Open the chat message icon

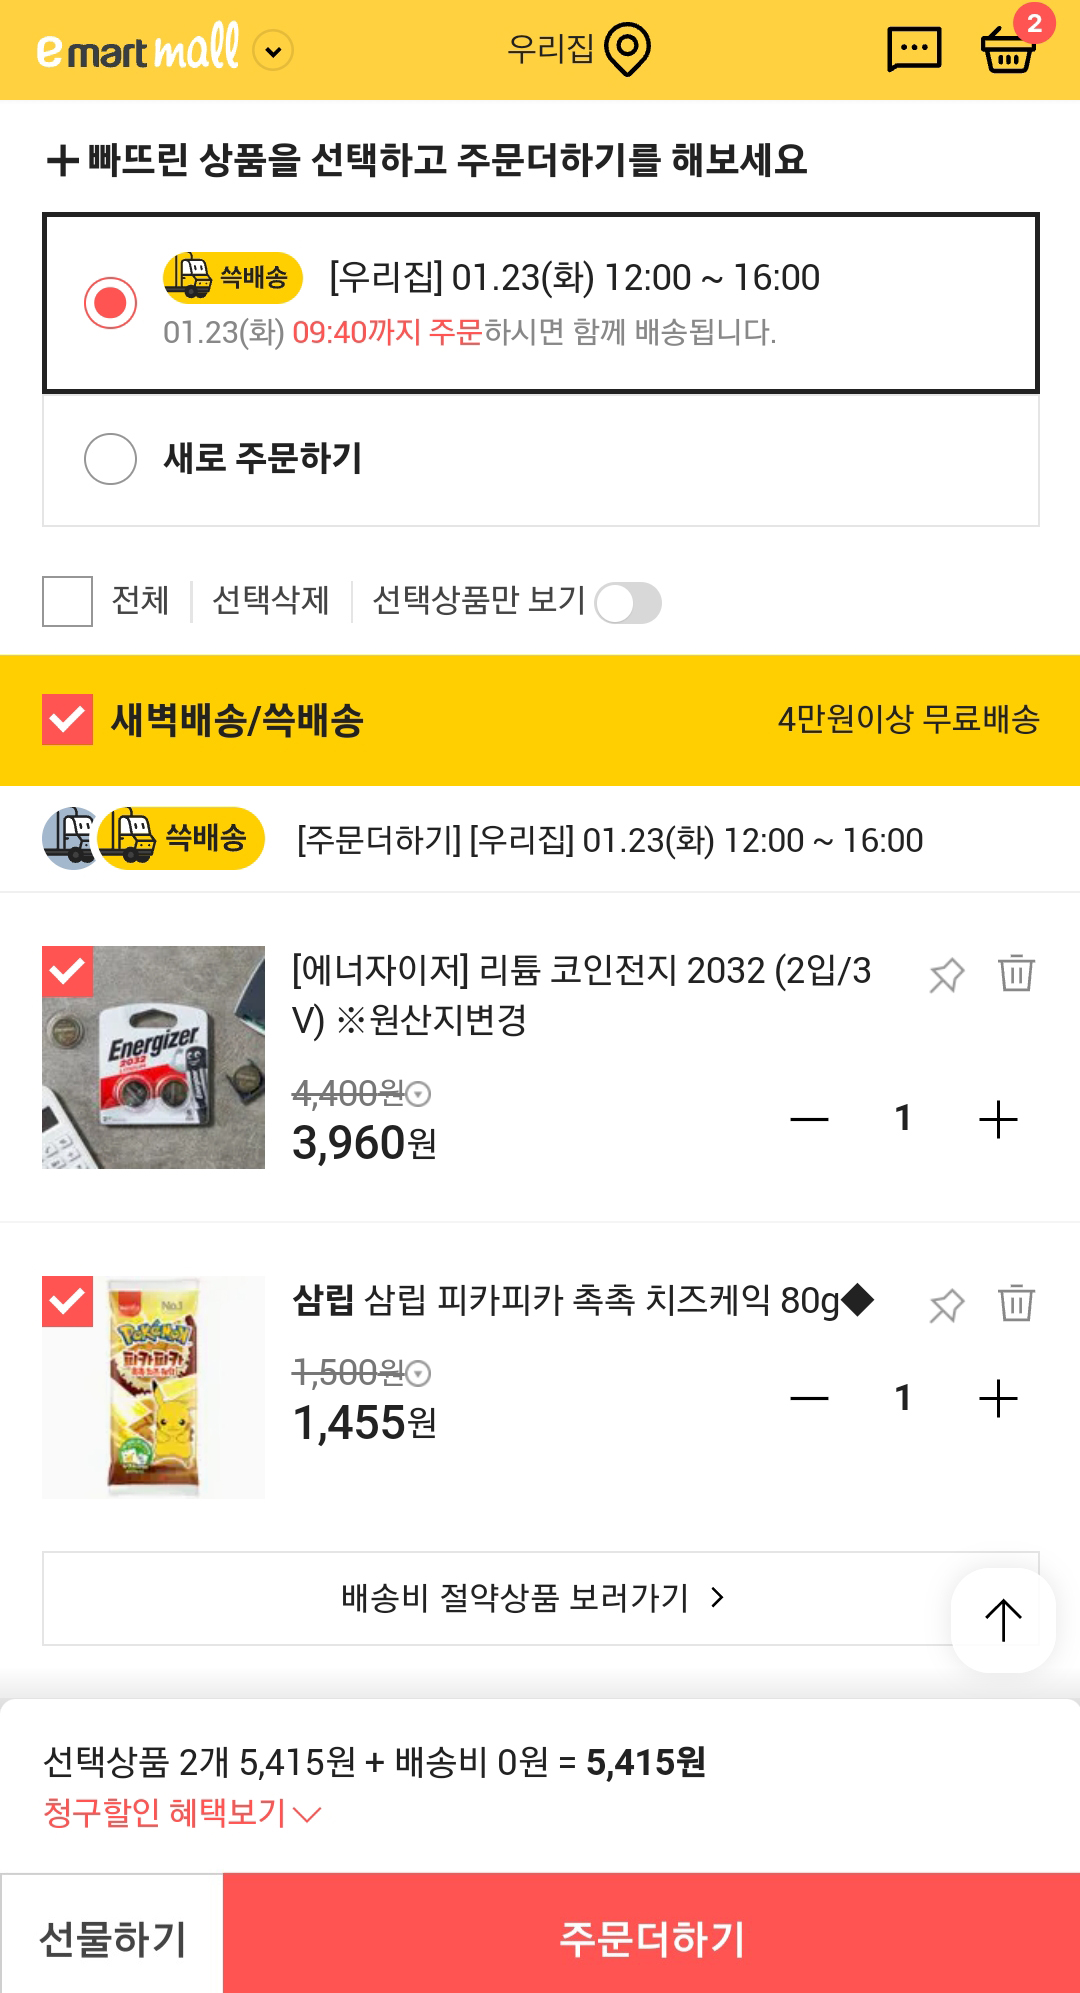point(914,49)
